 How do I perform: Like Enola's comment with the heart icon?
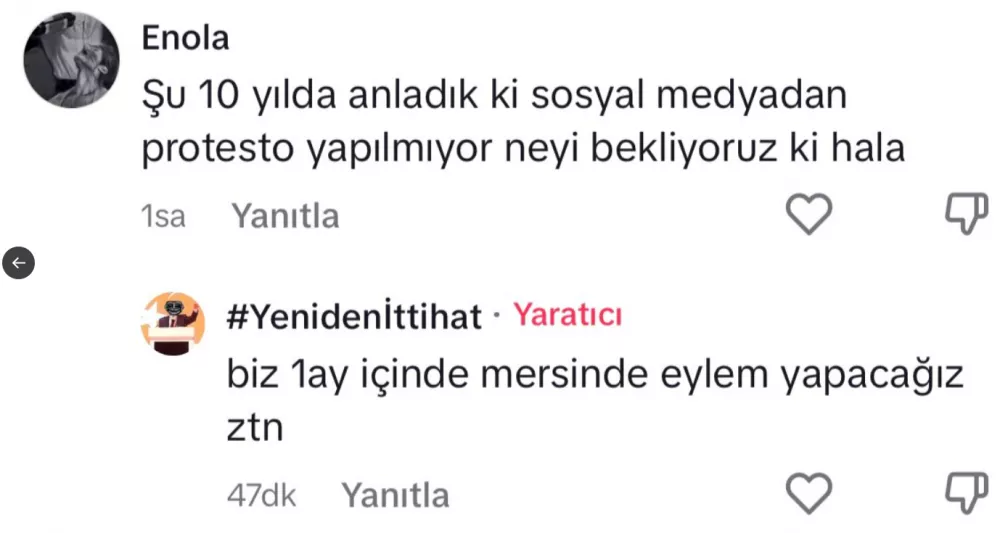(x=807, y=214)
